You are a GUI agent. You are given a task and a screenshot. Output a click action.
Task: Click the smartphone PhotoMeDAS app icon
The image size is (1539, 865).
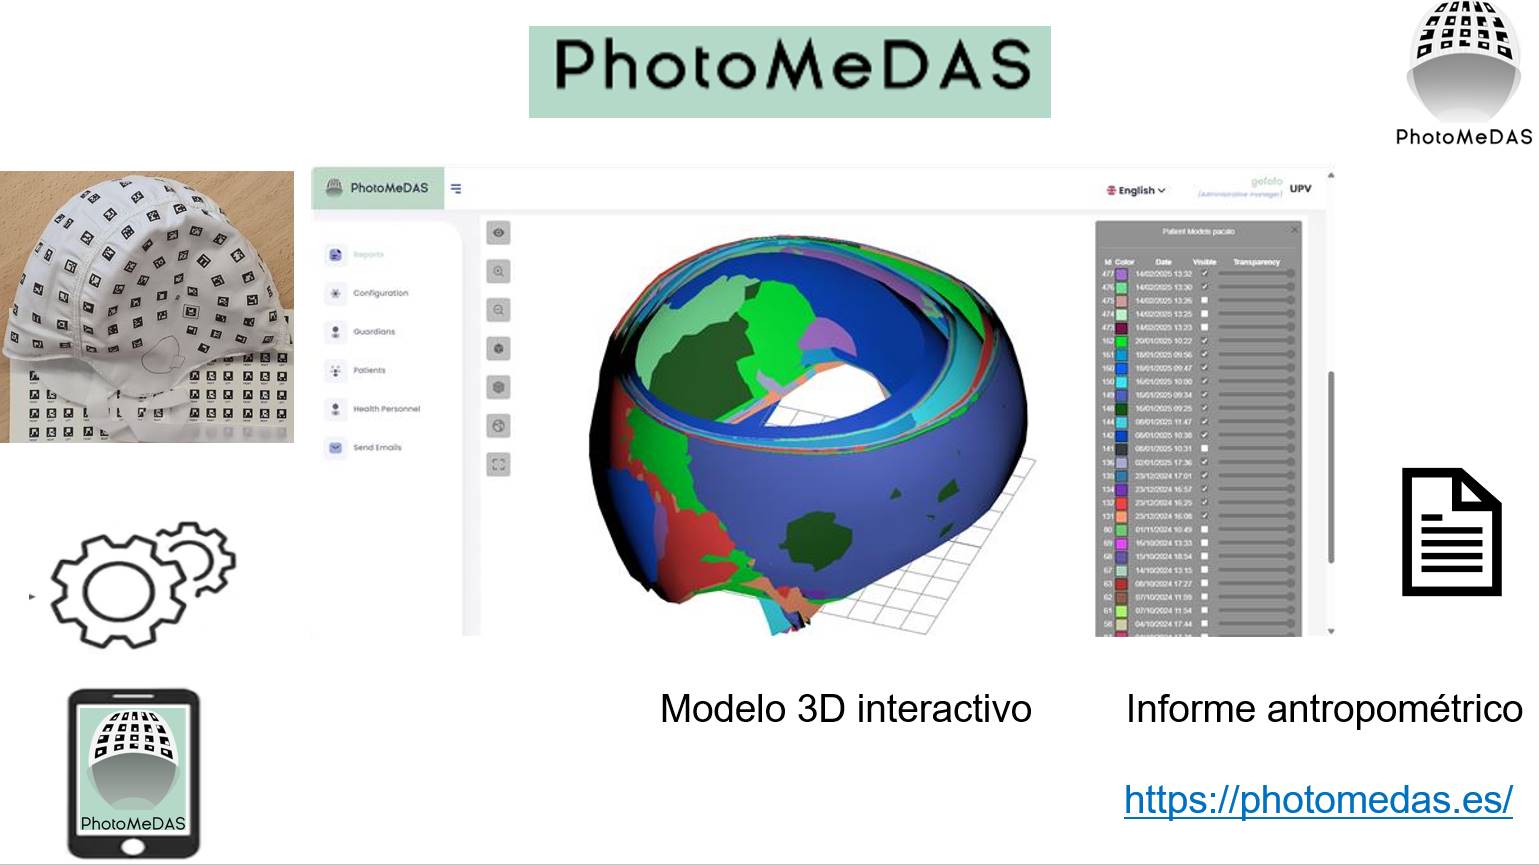pos(133,773)
